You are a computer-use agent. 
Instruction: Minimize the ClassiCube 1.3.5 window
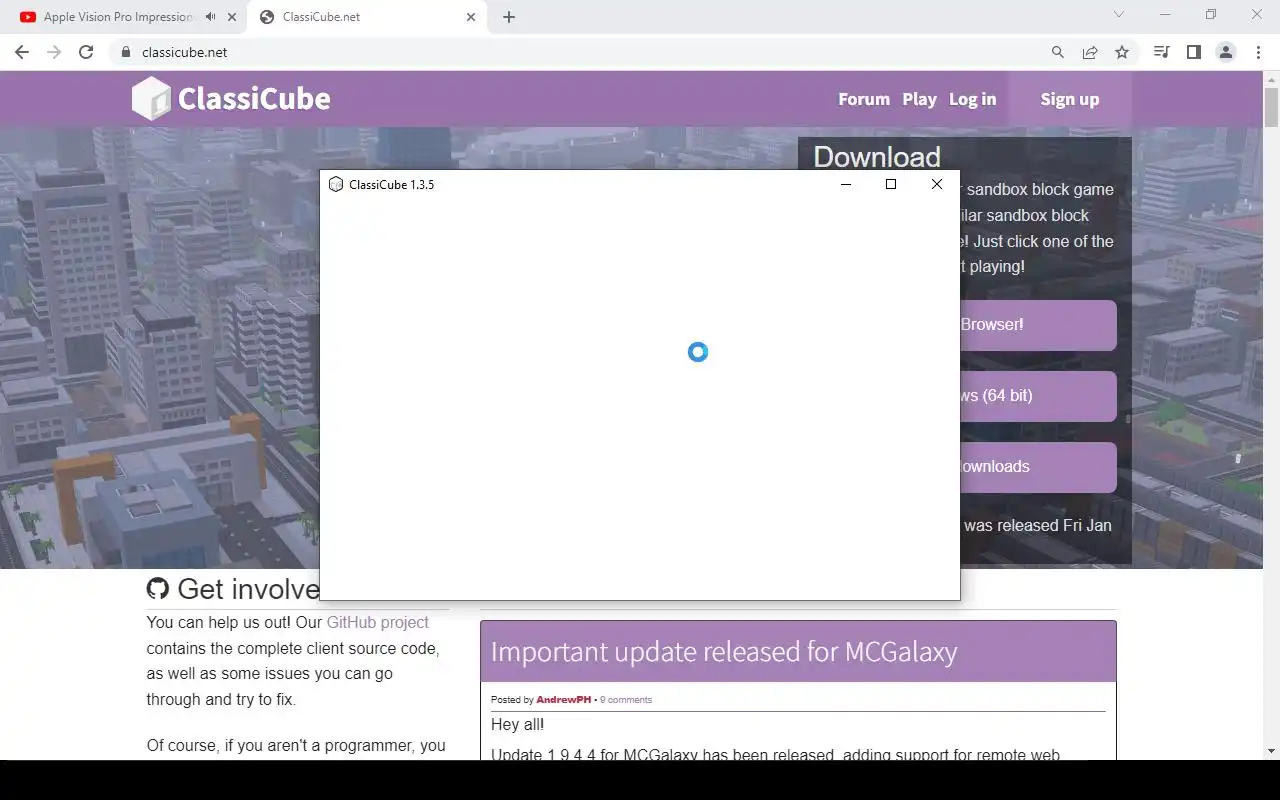[x=846, y=184]
